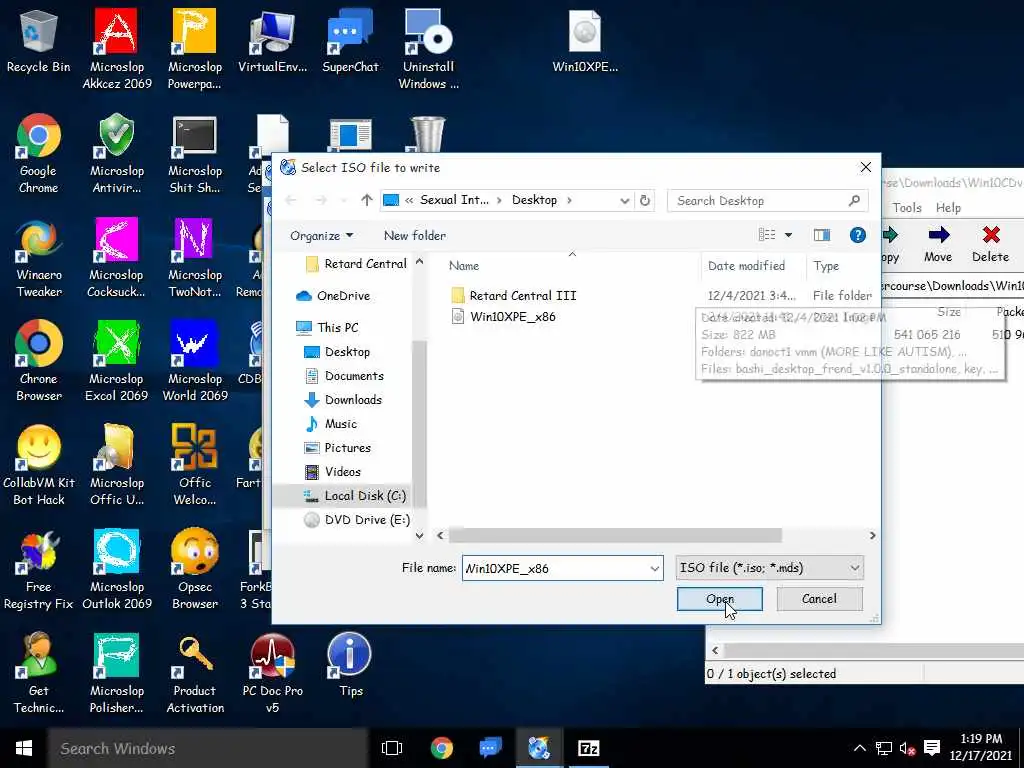
Task: Show hidden system tray icons chevron
Action: [x=859, y=748]
